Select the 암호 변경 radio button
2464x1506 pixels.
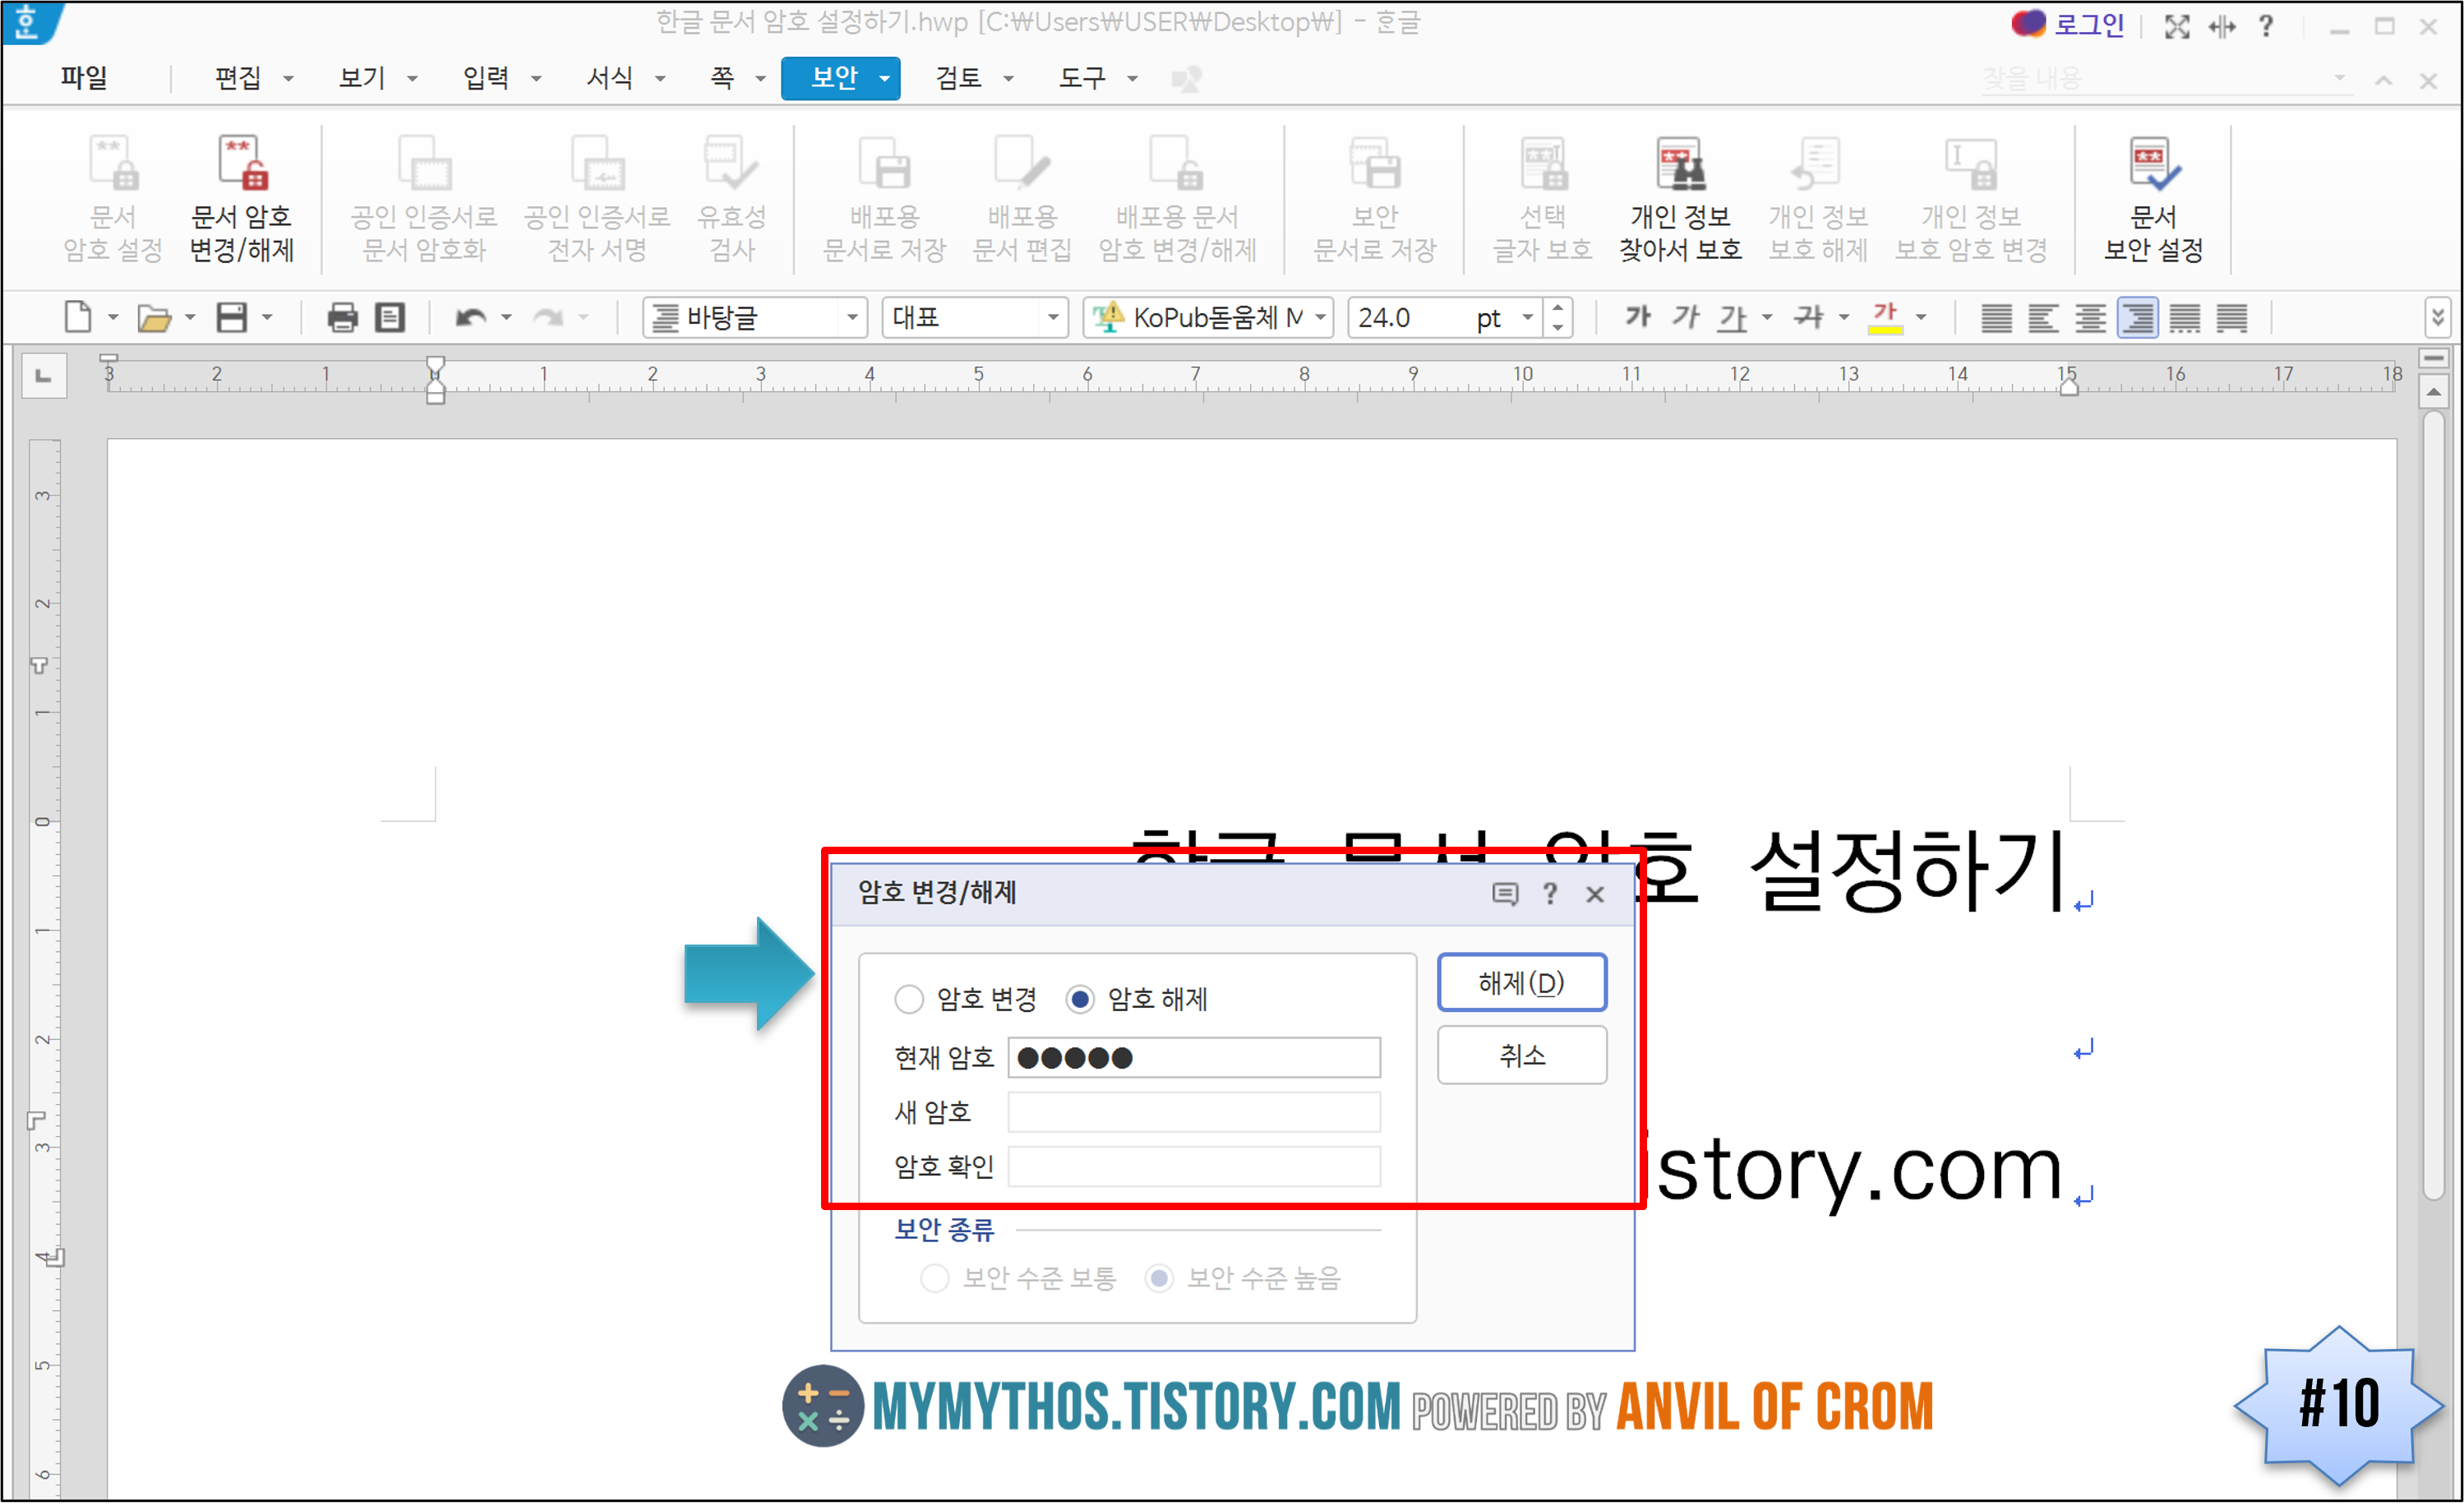pyautogui.click(x=909, y=998)
